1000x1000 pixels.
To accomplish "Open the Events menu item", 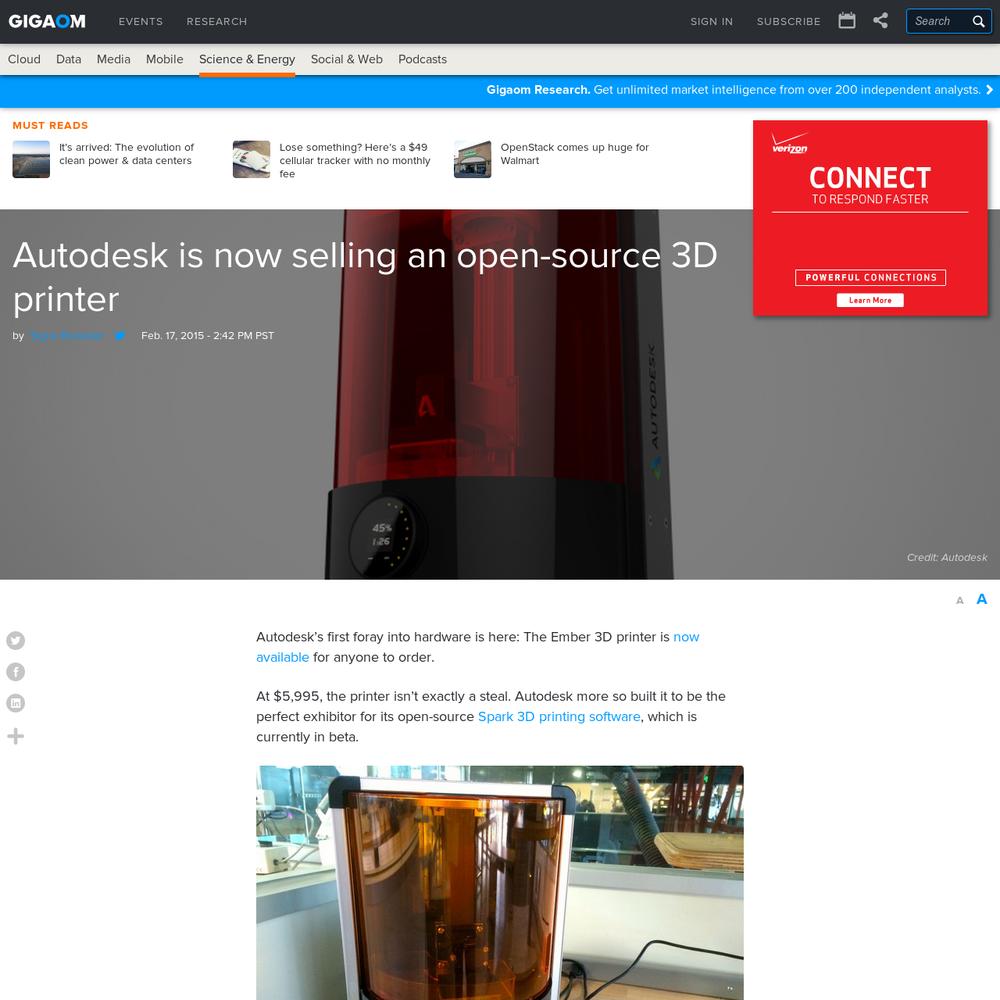I will [140, 22].
